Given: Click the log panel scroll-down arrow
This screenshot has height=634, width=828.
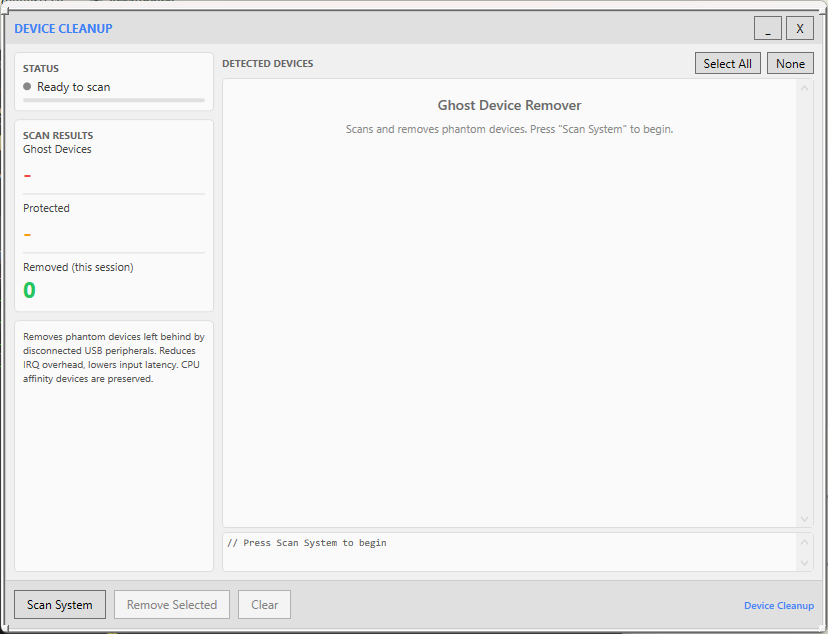Looking at the screenshot, I should click(x=805, y=563).
